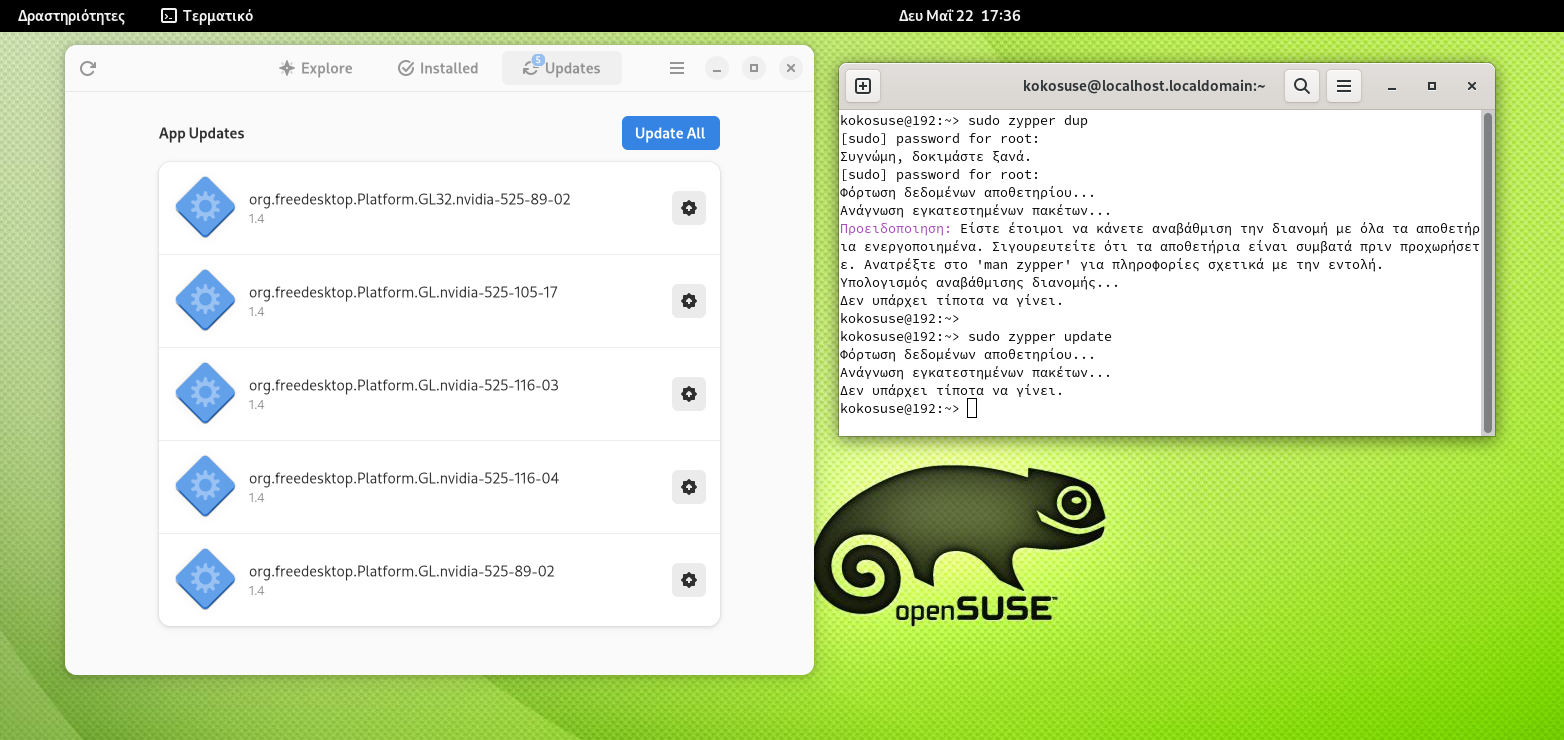Open the org.freedesktop.Platform.GL.nvidia-525-89-02 entry
Screen dimensions: 1564x740
tap(439, 580)
